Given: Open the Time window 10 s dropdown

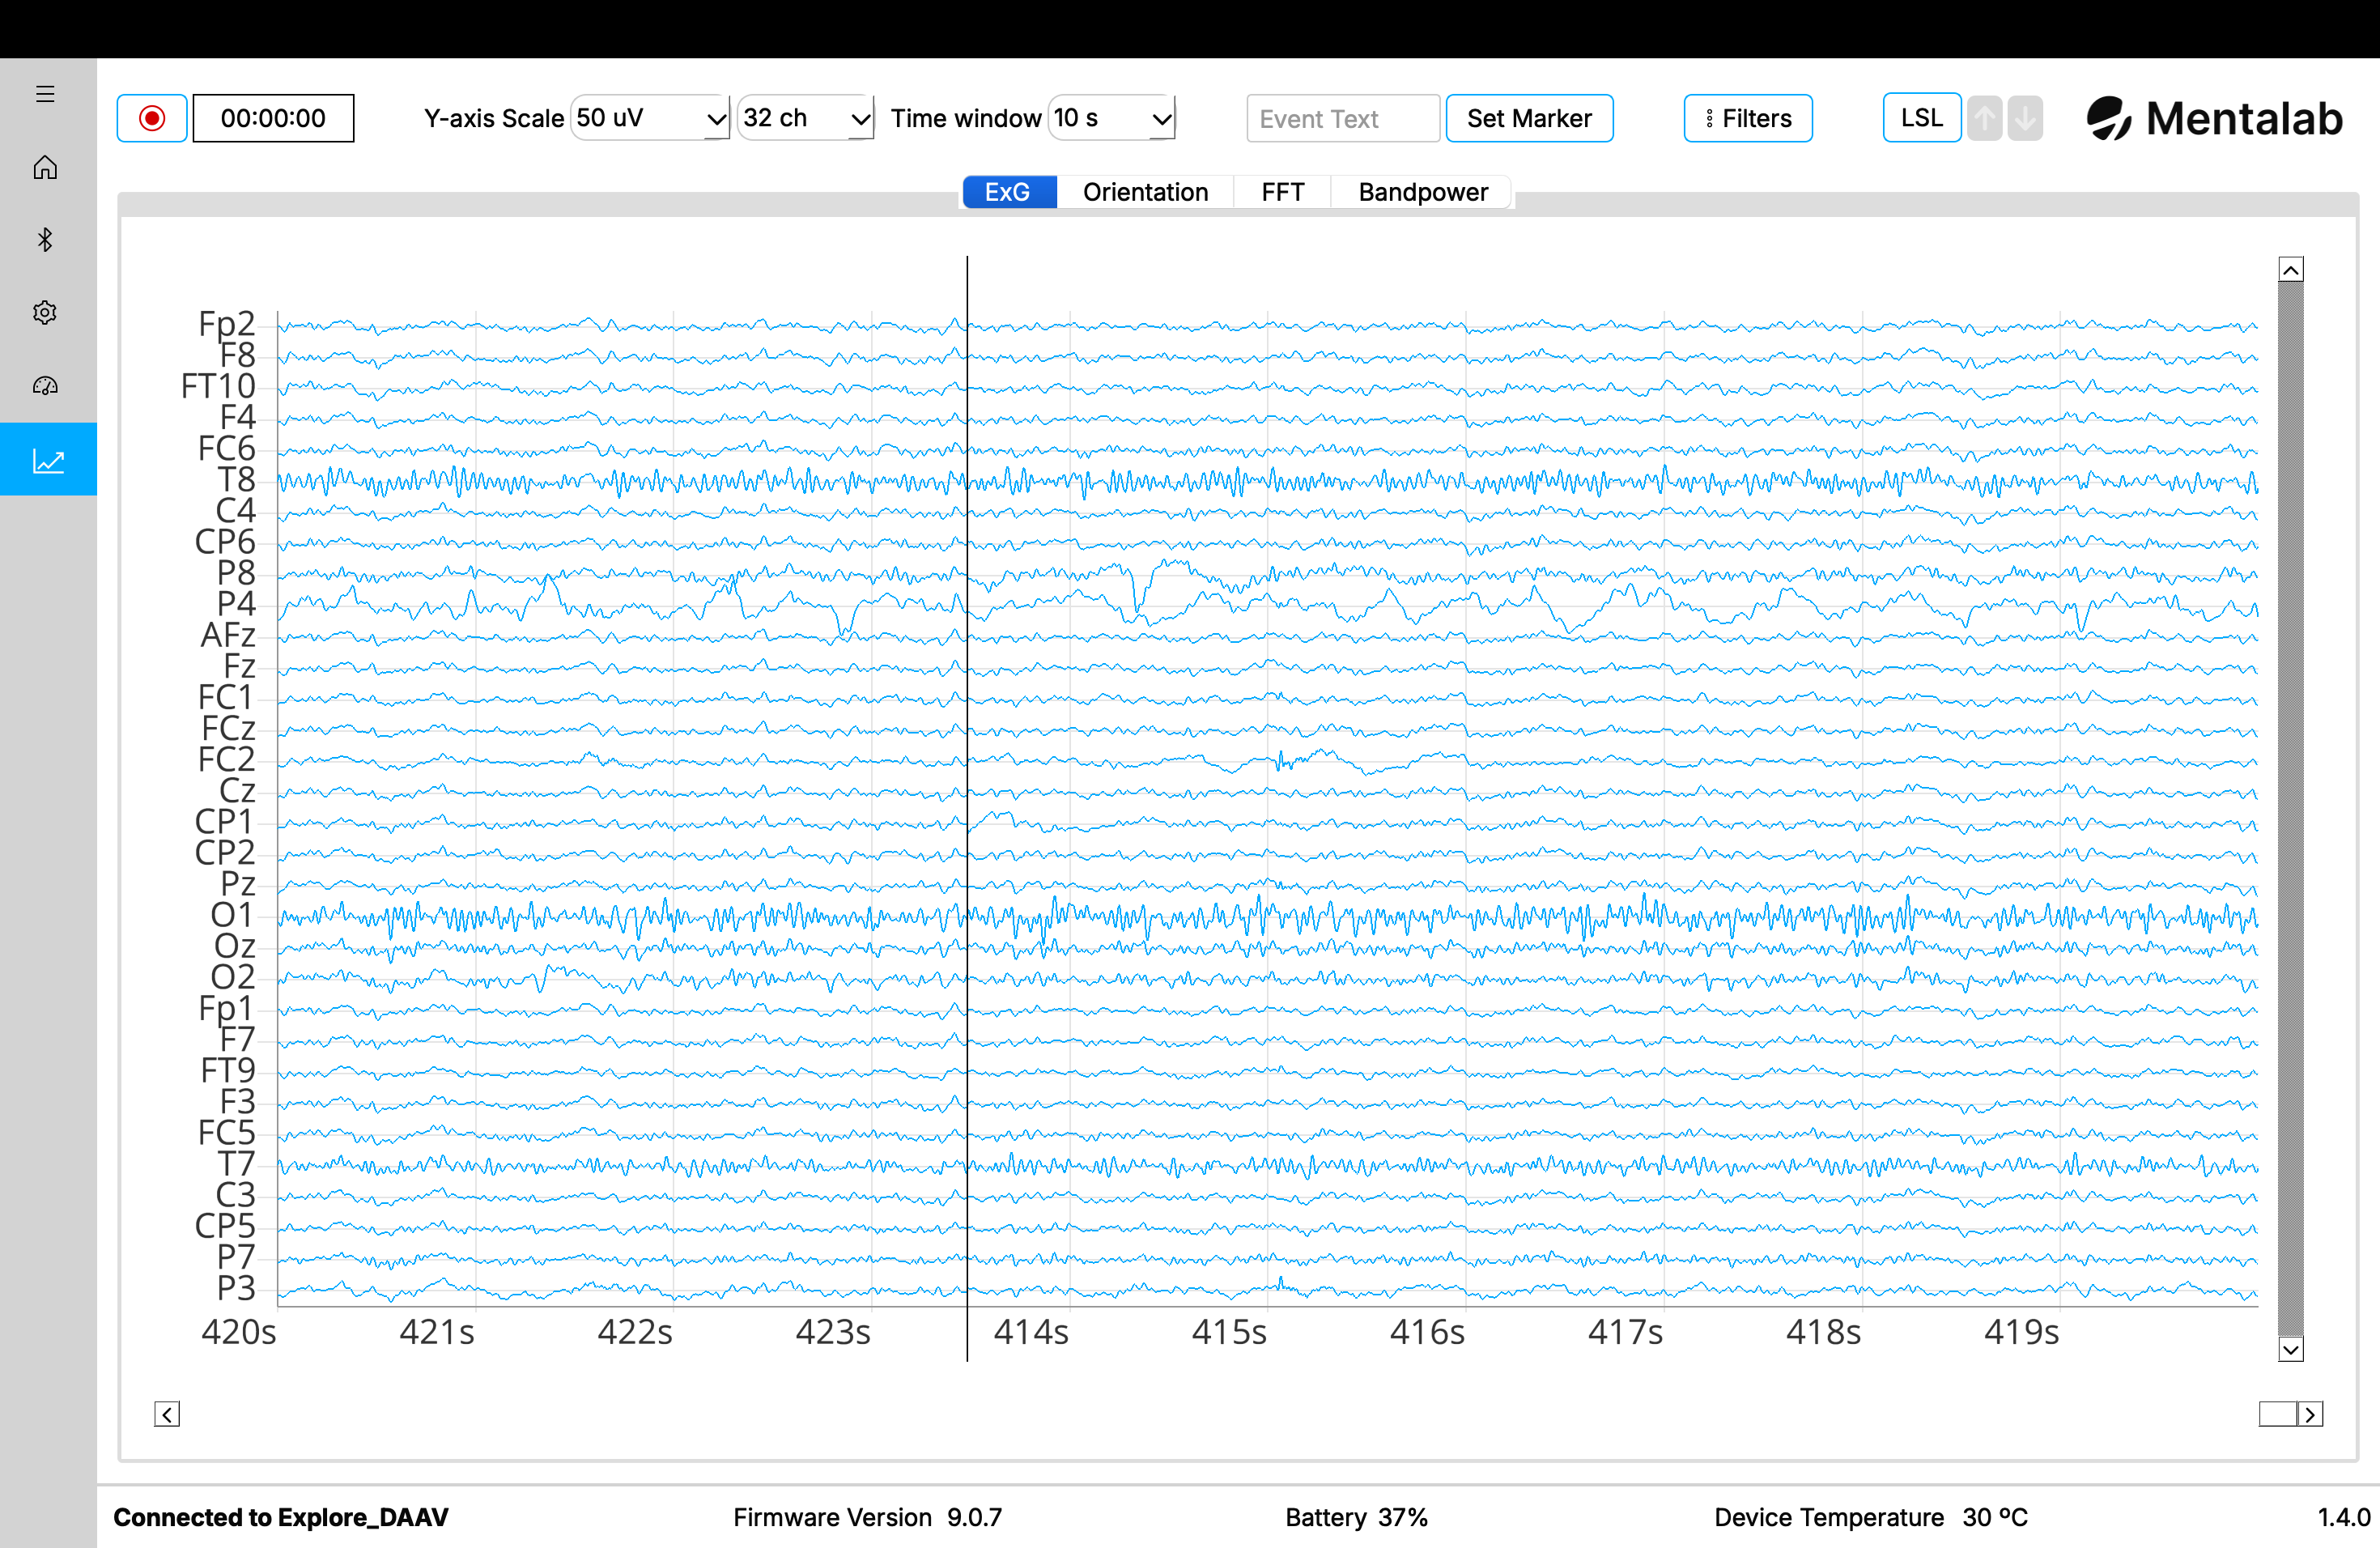Looking at the screenshot, I should click(1111, 119).
